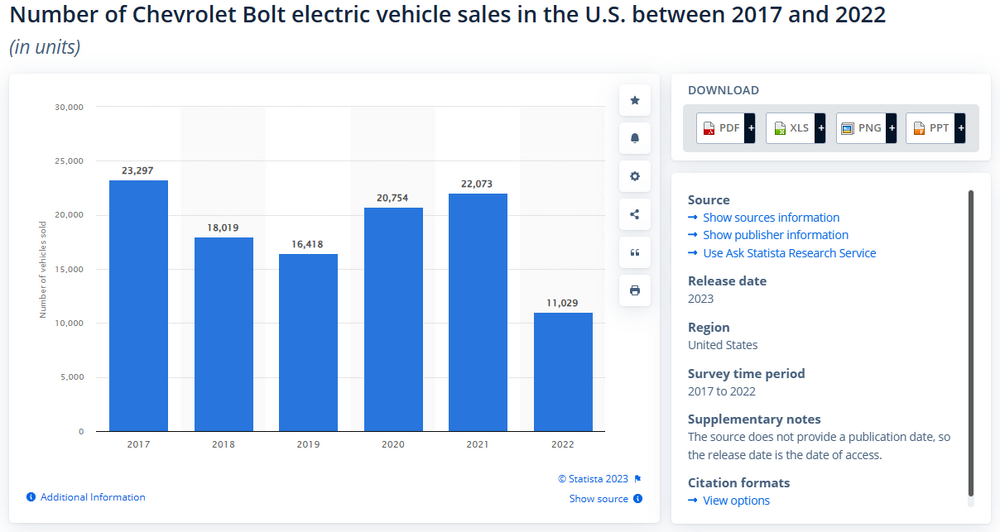Screen dimensions: 1000x532
Task: Click the print chart icon
Action: tap(634, 291)
